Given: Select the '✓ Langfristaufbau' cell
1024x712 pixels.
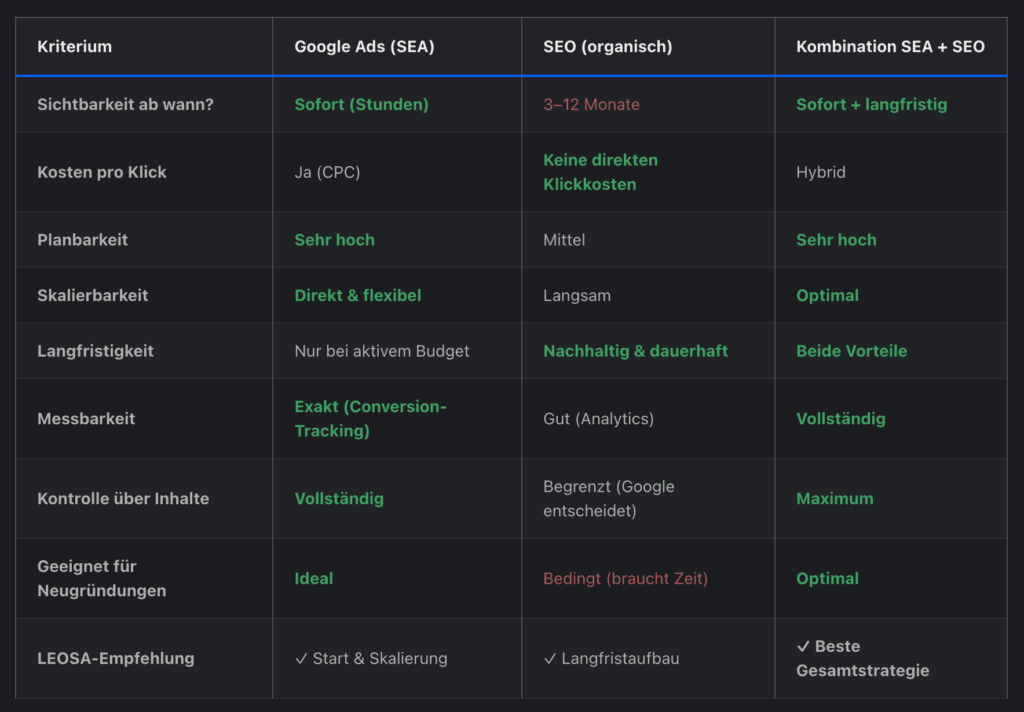Looking at the screenshot, I should [611, 658].
